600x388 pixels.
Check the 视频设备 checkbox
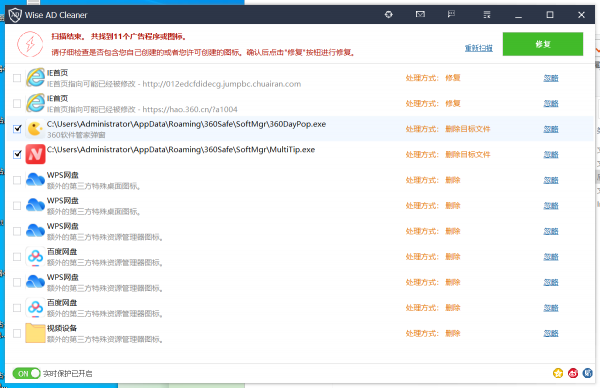17,333
